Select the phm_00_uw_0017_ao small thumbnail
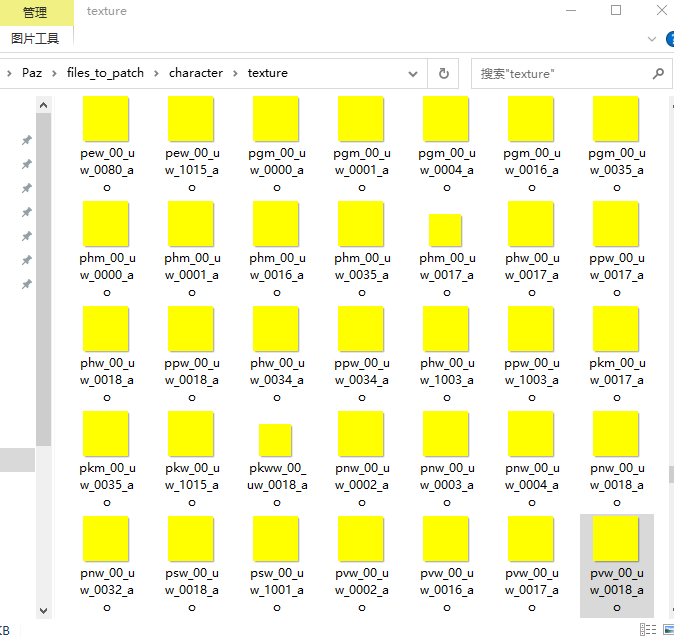 [x=445, y=230]
